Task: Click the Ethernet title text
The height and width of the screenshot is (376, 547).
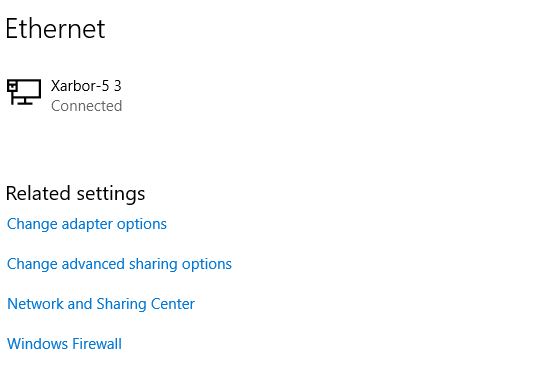Action: (55, 29)
